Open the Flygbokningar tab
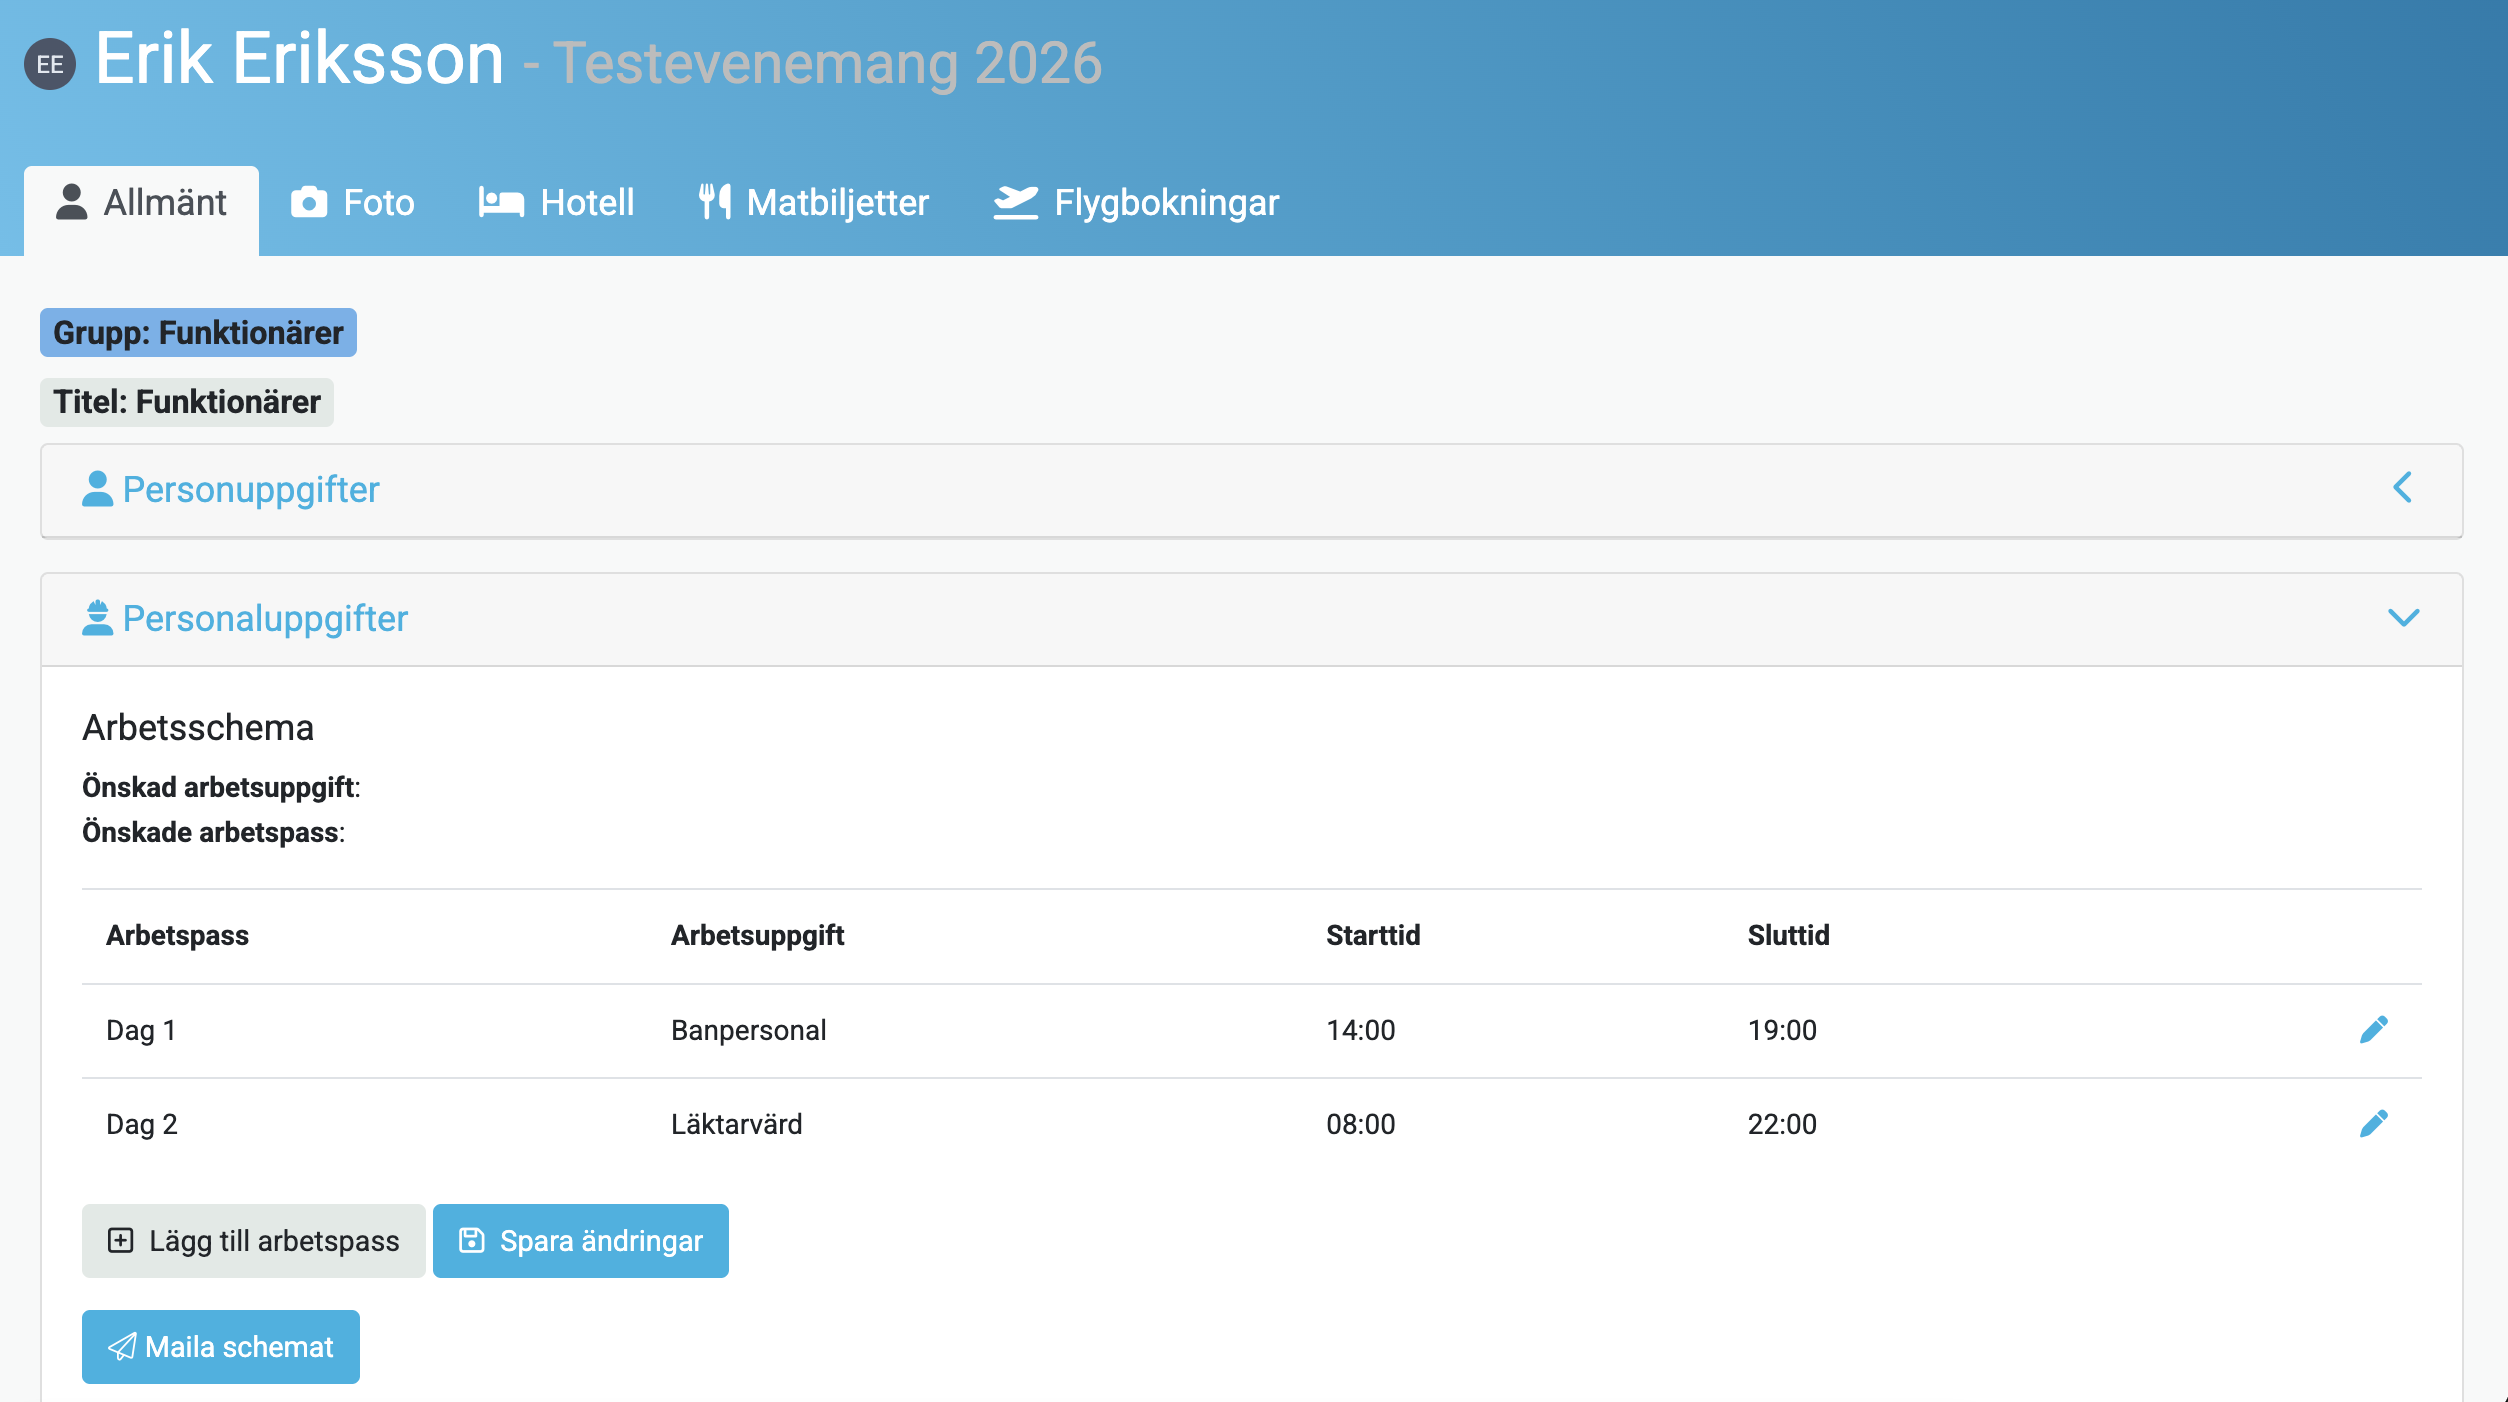 click(1137, 203)
